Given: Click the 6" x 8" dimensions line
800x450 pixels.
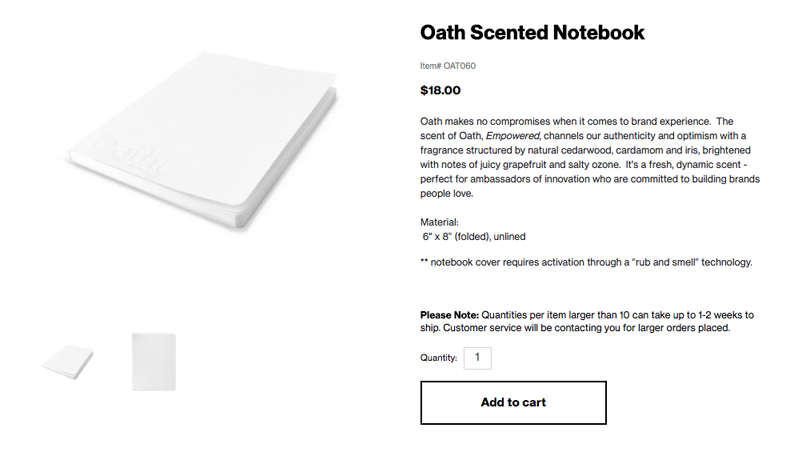Looking at the screenshot, I should [x=474, y=236].
